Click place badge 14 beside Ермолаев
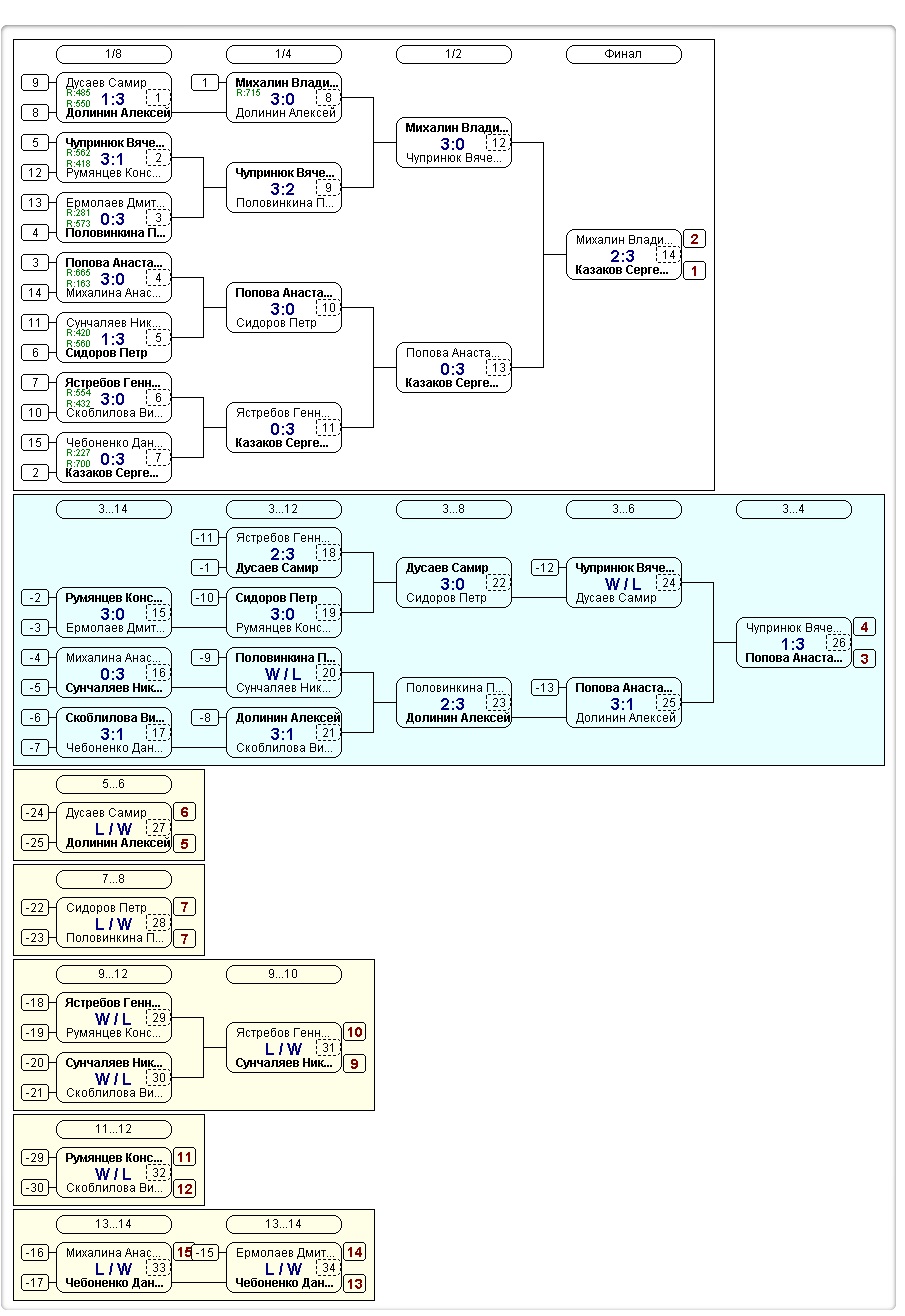The width and height of the screenshot is (905, 1316). pyautogui.click(x=354, y=1252)
